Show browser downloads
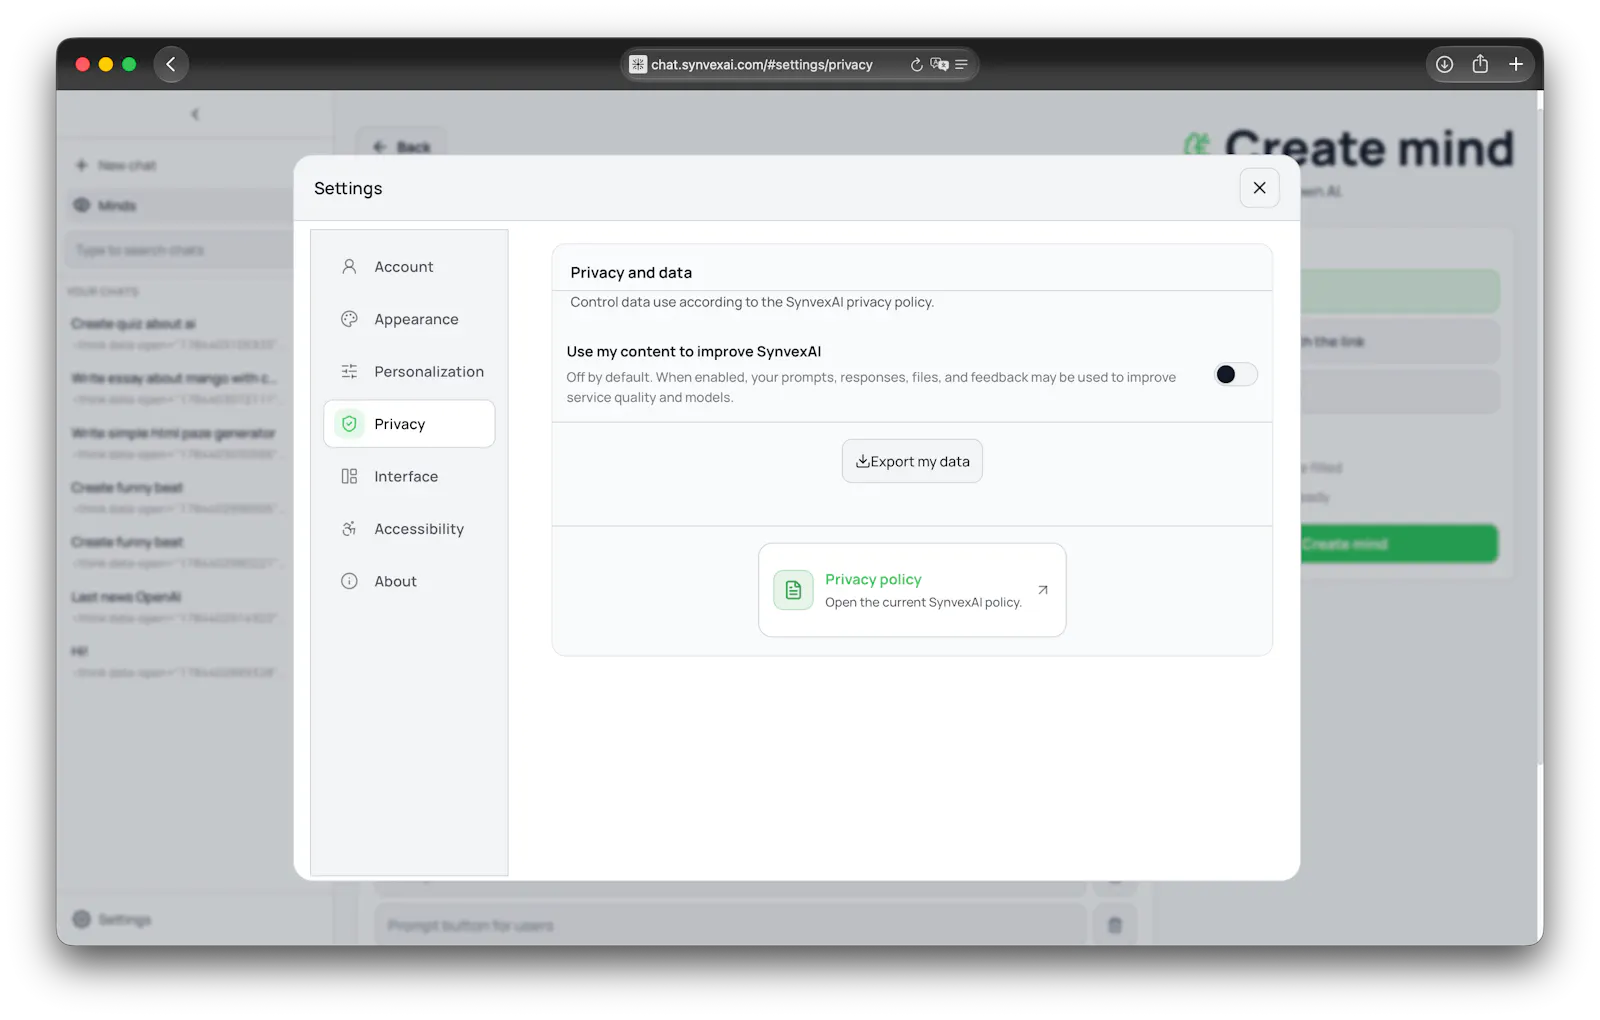1600x1020 pixels. pyautogui.click(x=1444, y=64)
